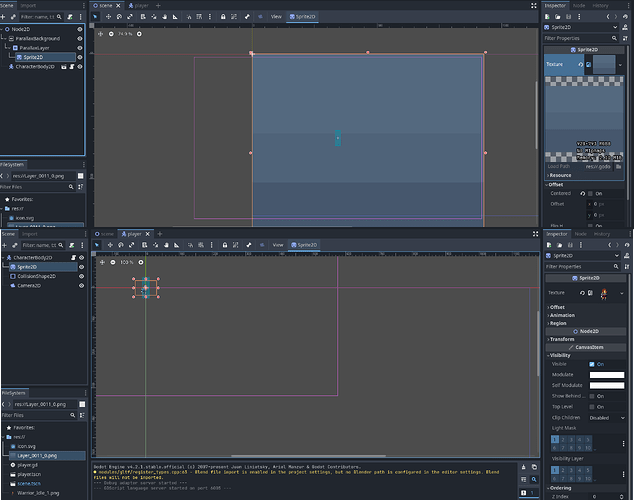Hide the Node2D root in the upper scene tree
This screenshot has height=500, width=634.
tap(80, 29)
